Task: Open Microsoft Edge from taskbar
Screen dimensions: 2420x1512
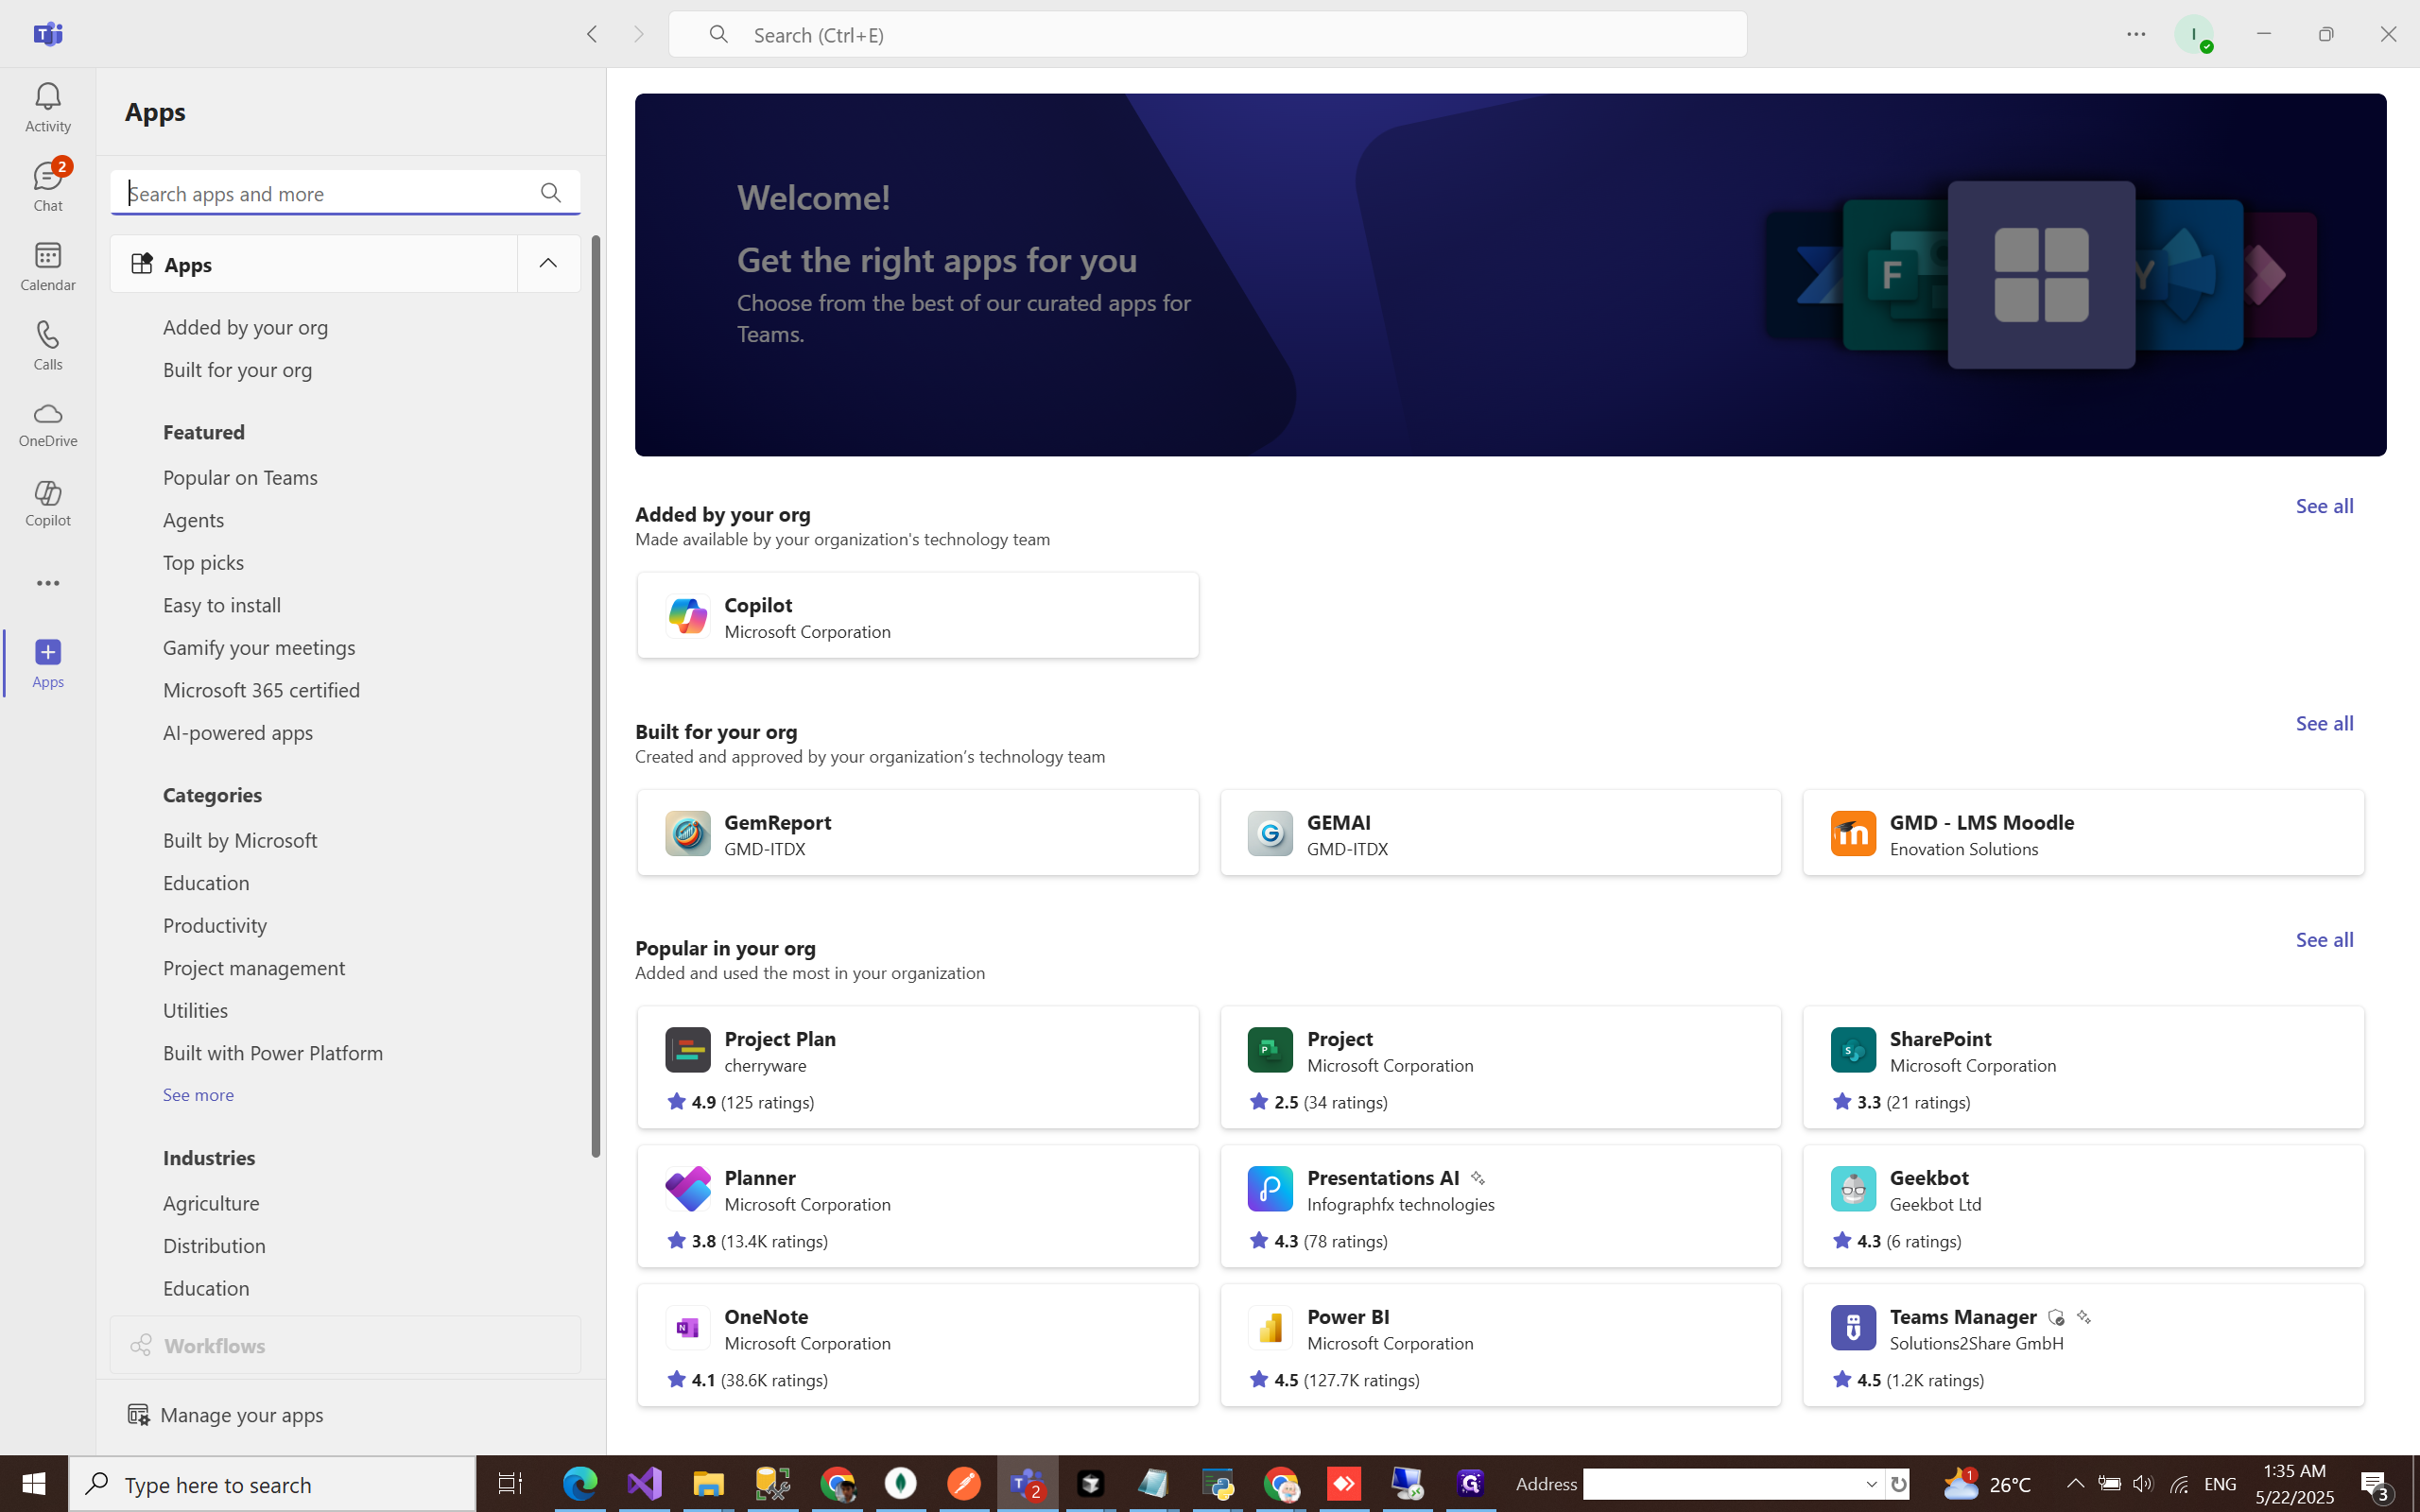Action: (579, 1484)
